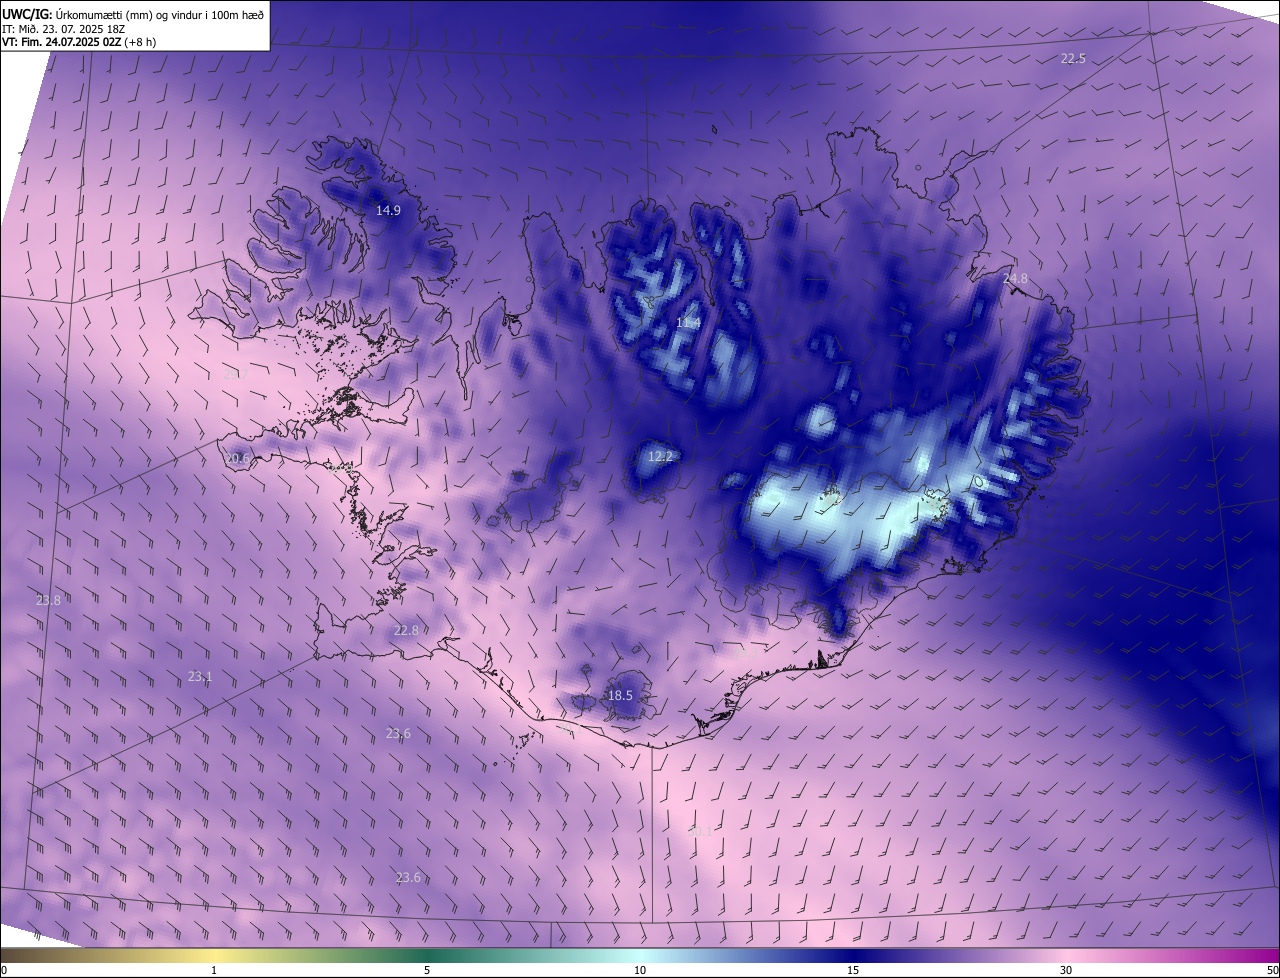
Task: Click the 15 tick on the colour scale
Action: (853, 970)
